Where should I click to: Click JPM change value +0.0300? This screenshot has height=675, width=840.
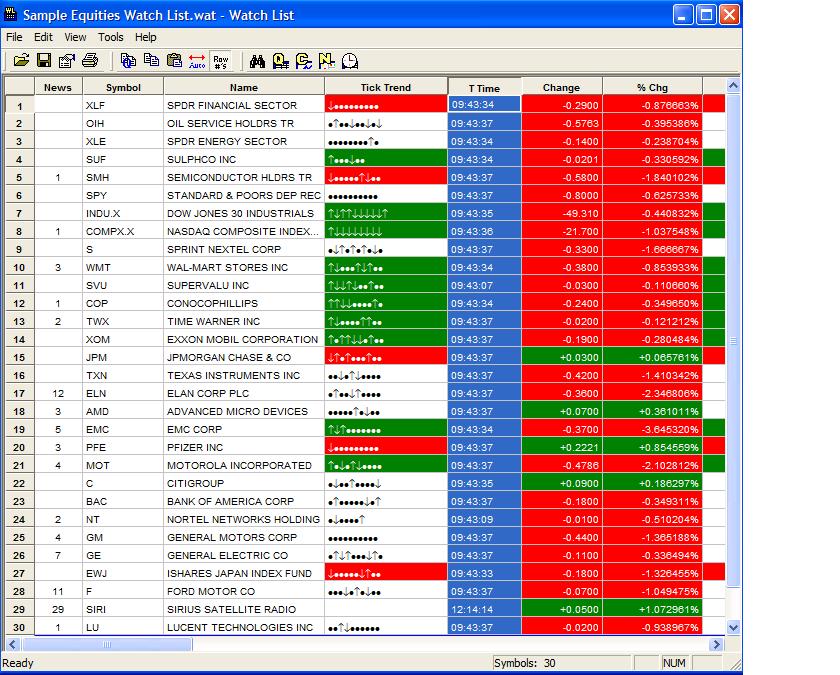point(562,357)
